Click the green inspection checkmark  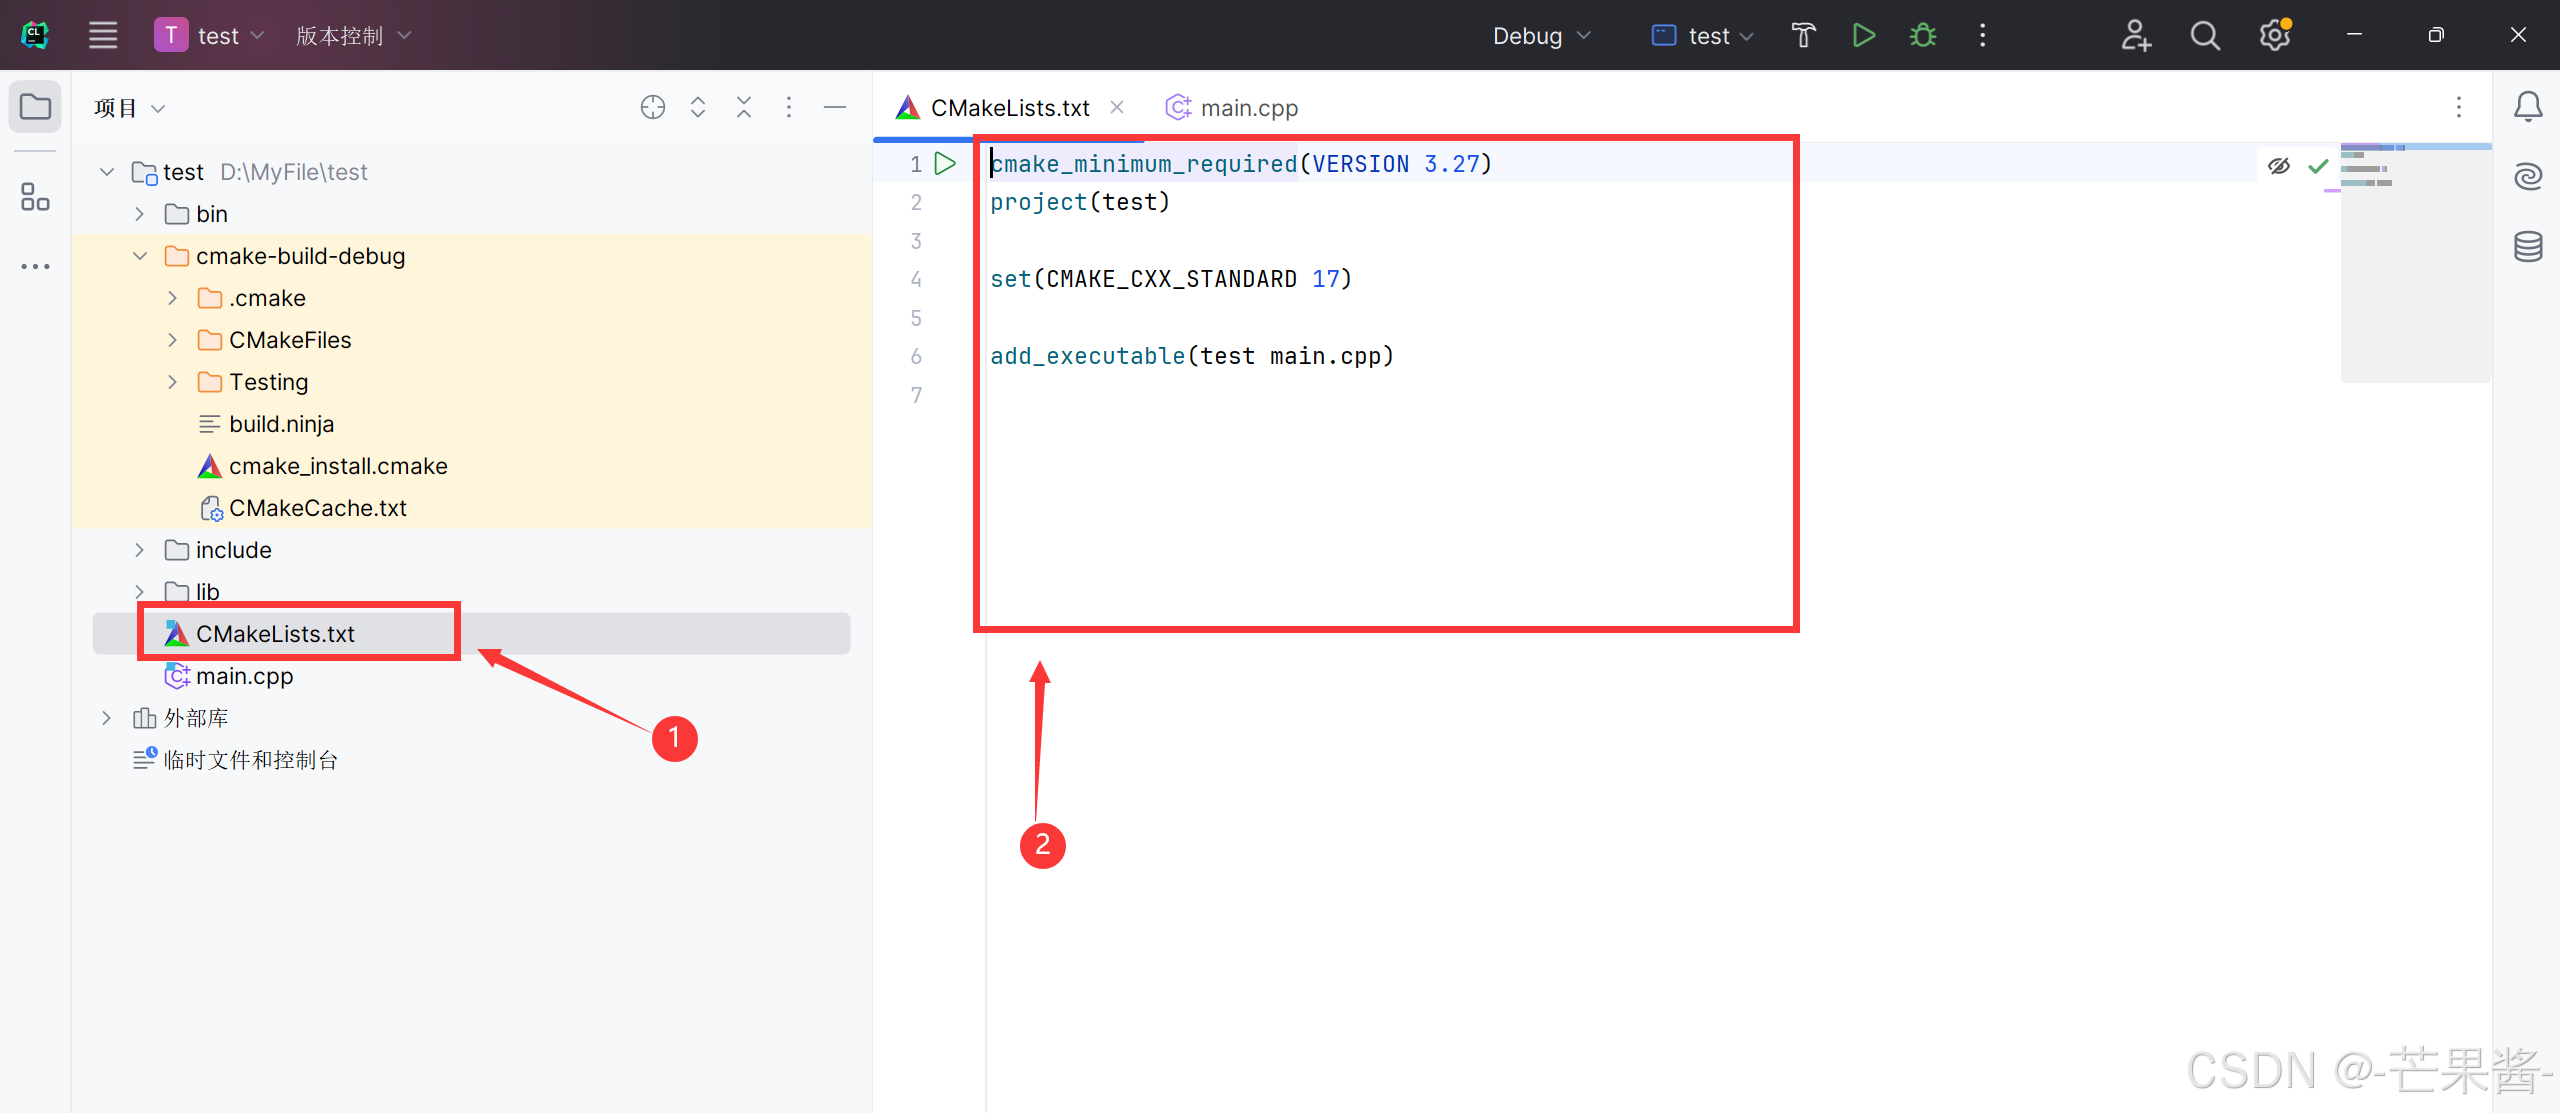[2318, 166]
